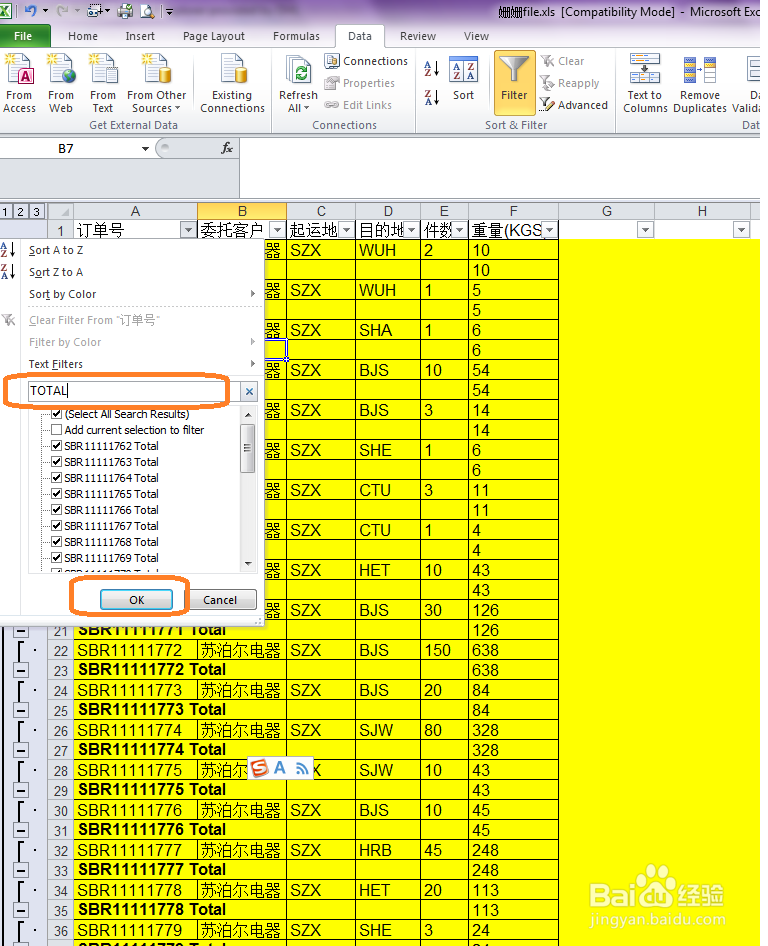The image size is (768, 946).
Task: Open the 委托客户 column filter dropdown
Action: coord(277,230)
